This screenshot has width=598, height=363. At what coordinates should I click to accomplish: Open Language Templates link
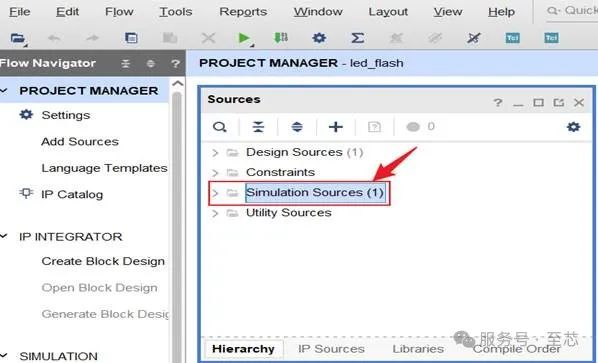pyautogui.click(x=104, y=168)
